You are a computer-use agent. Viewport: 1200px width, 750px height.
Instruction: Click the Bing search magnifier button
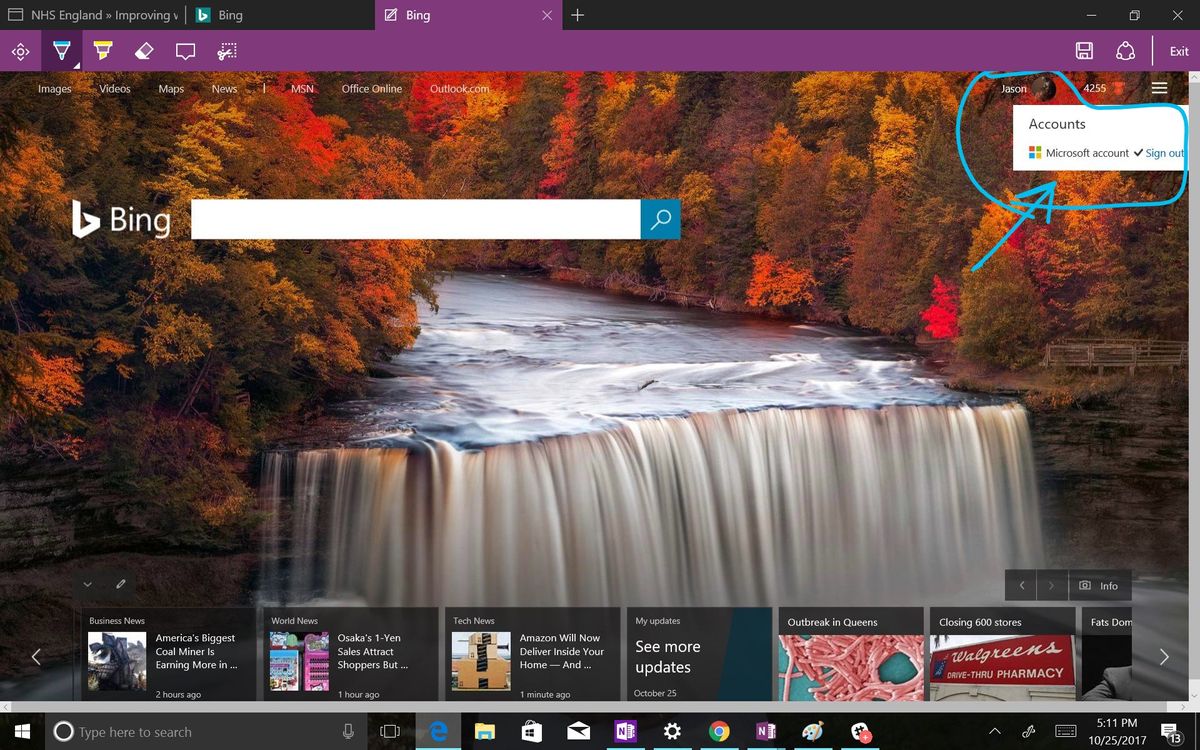[x=660, y=219]
